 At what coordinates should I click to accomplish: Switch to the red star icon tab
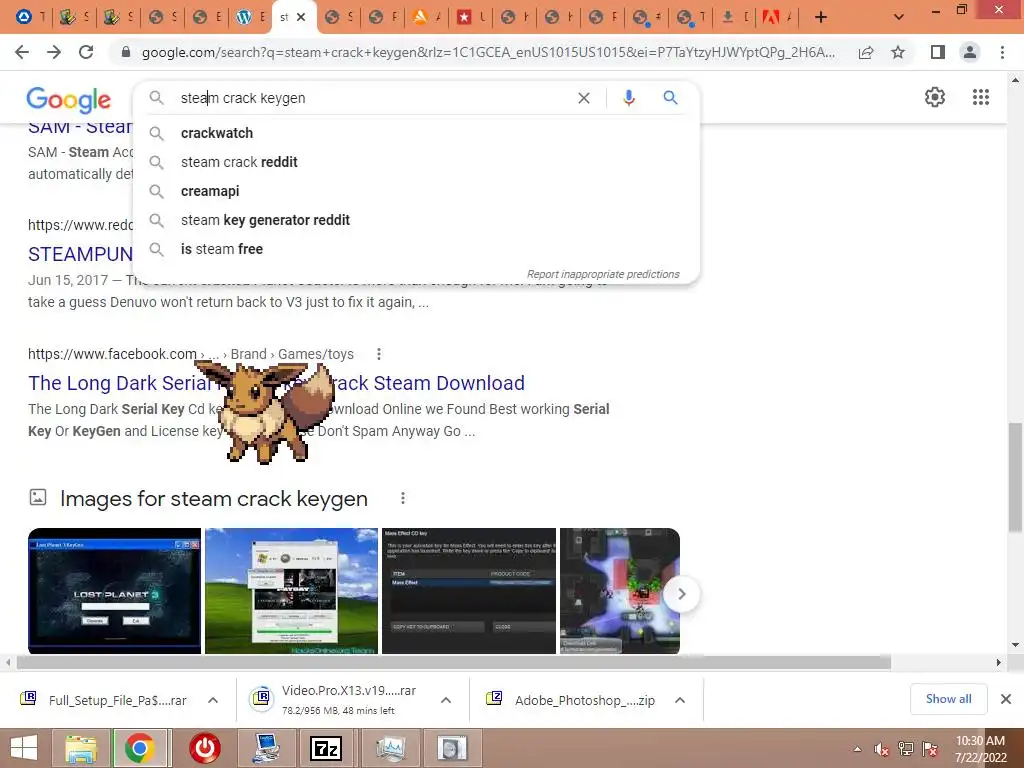click(x=470, y=18)
